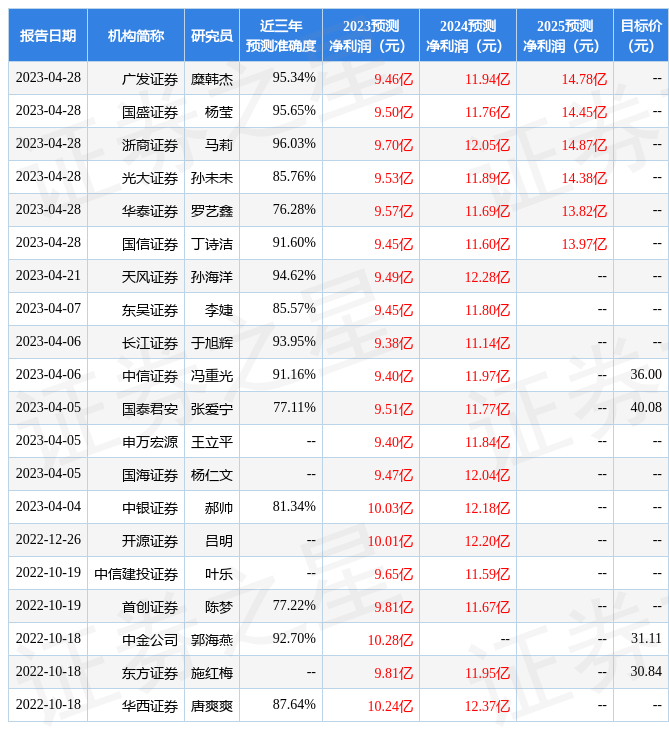Viewport: 669px width, 730px height.
Task: Click researcher name 郭海燕
Action: (212, 640)
